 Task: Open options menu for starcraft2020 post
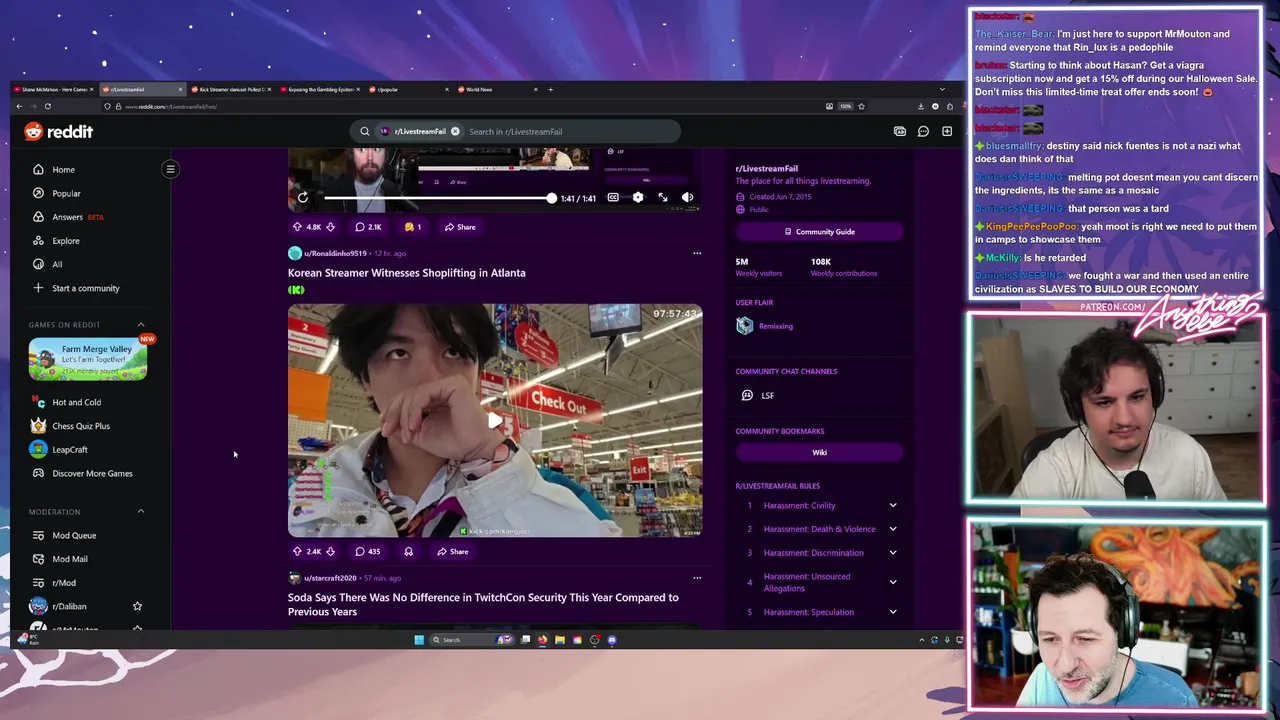tap(697, 578)
